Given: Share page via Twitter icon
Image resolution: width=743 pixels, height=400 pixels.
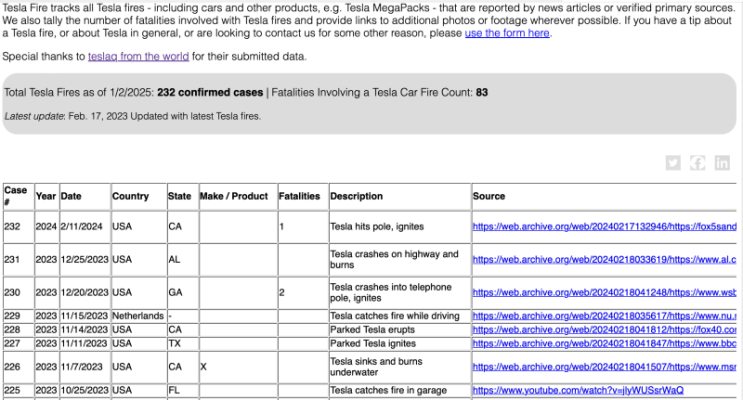Looking at the screenshot, I should (673, 163).
